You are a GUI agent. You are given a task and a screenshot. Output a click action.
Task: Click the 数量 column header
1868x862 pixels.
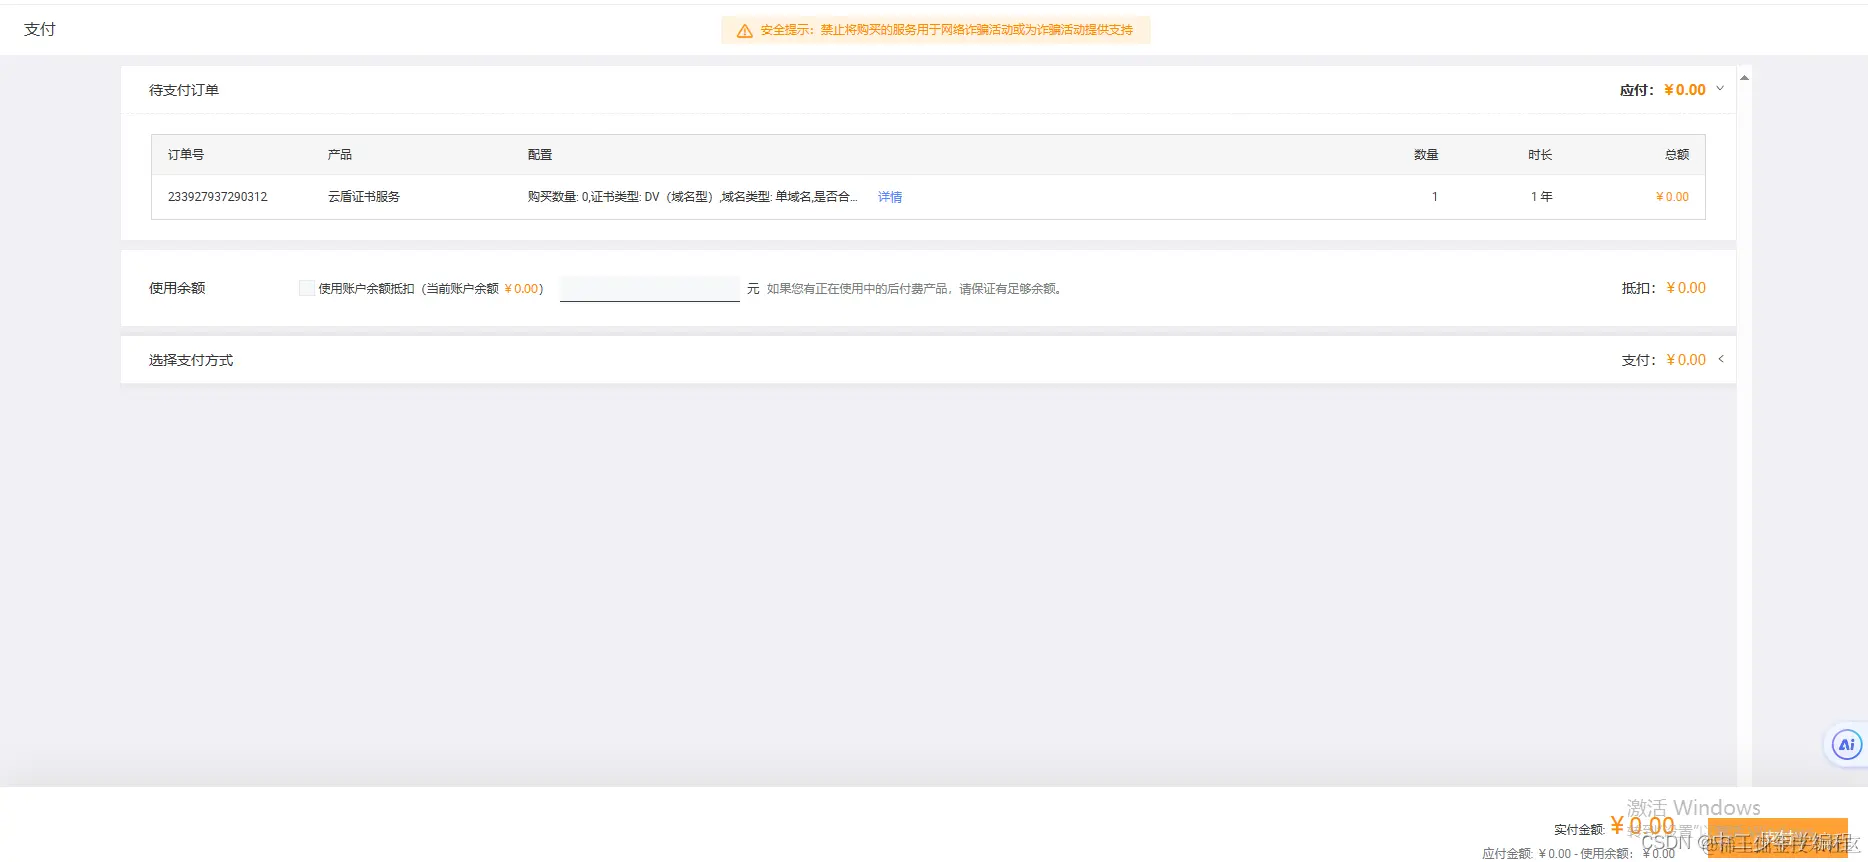click(x=1426, y=155)
